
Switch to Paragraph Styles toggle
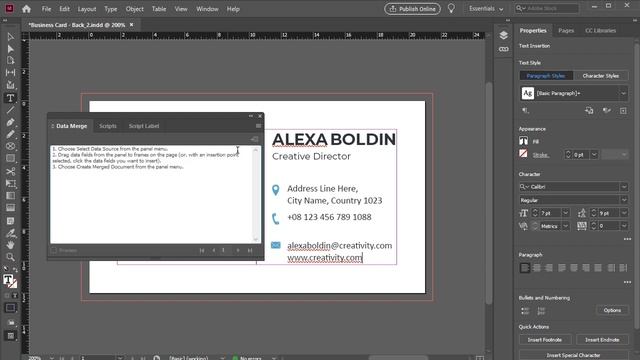coord(546,76)
